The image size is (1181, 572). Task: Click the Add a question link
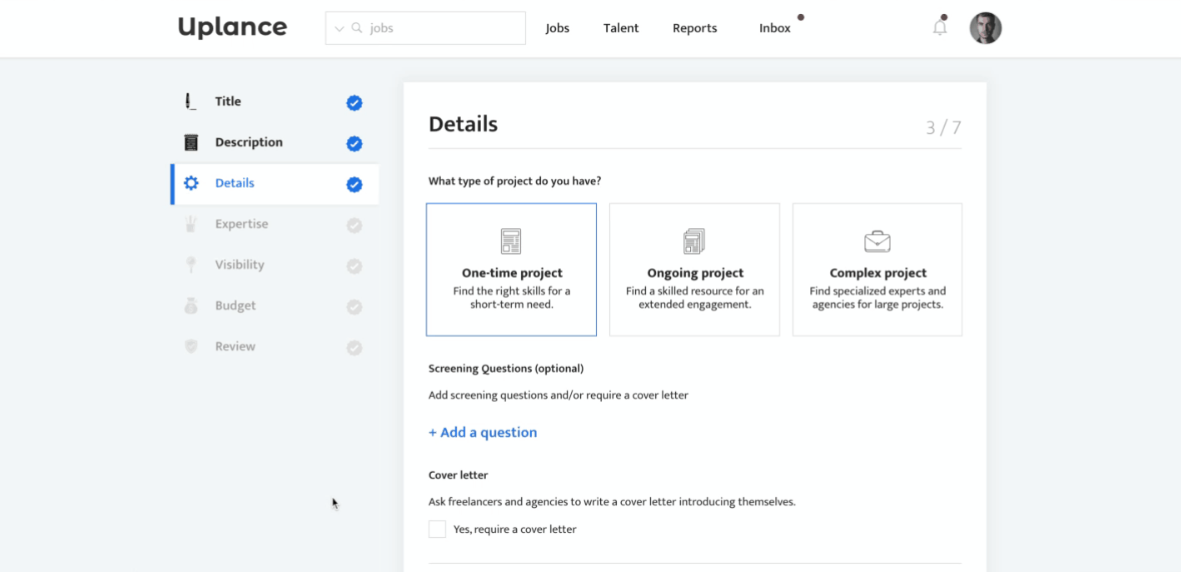pyautogui.click(x=483, y=432)
